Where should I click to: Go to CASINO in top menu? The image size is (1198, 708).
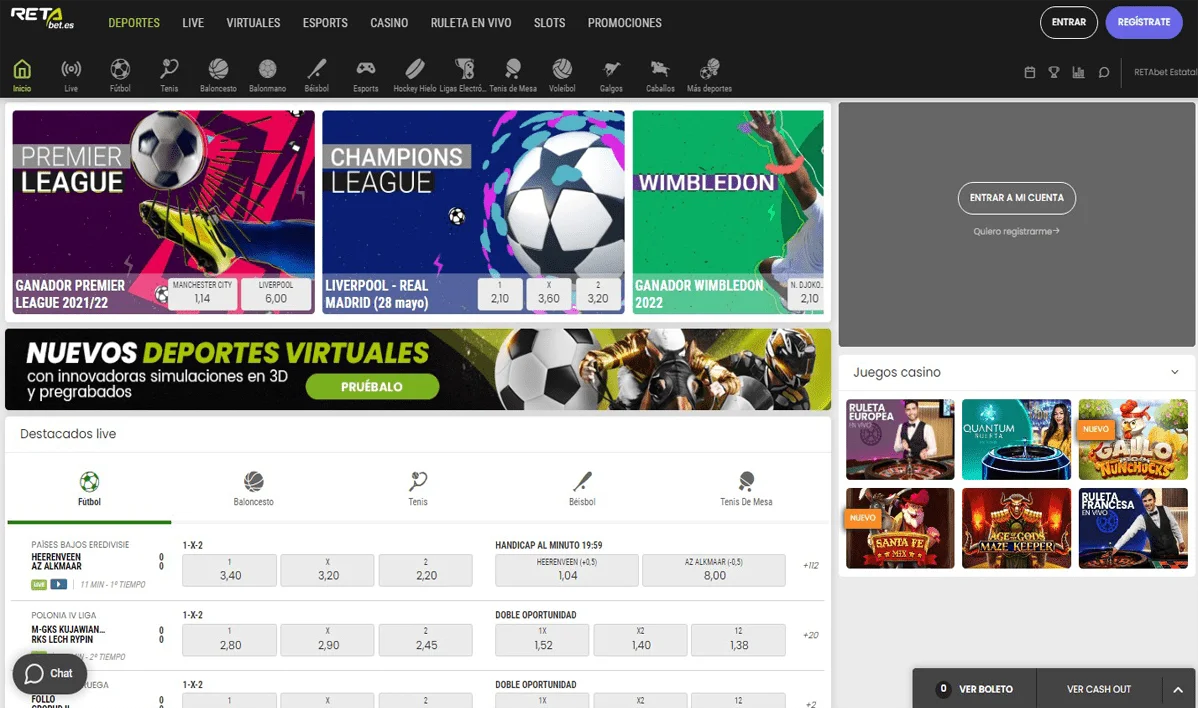click(389, 23)
